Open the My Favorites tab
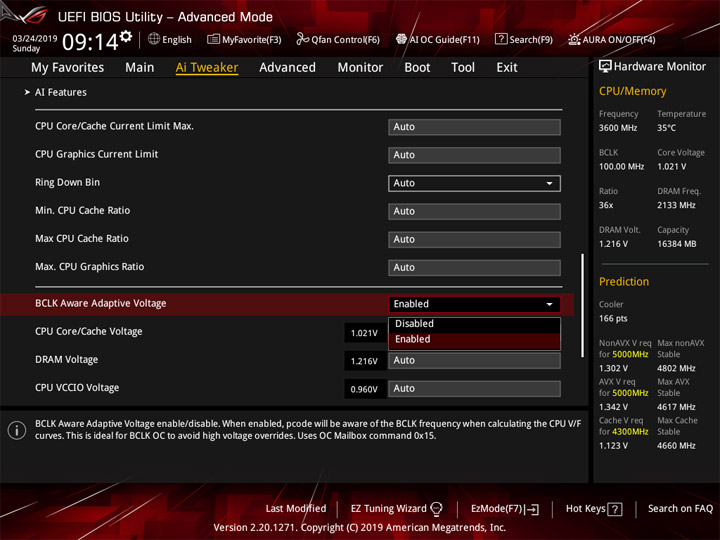 (x=68, y=68)
